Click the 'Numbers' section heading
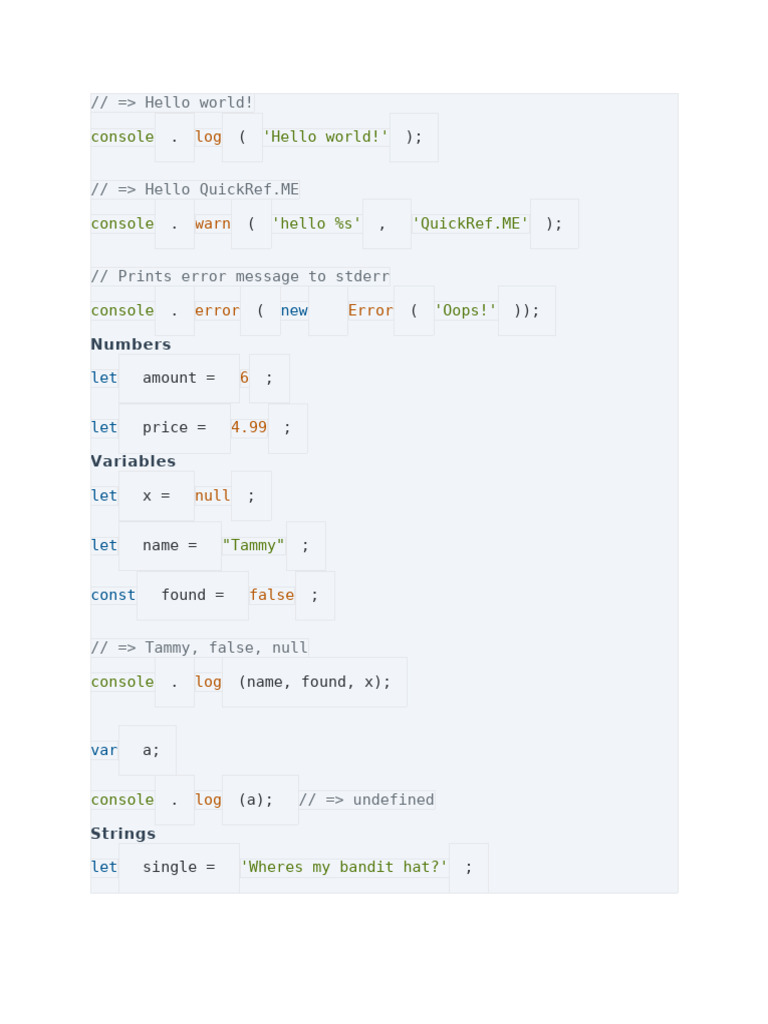This screenshot has width=768, height=1024. (130, 345)
